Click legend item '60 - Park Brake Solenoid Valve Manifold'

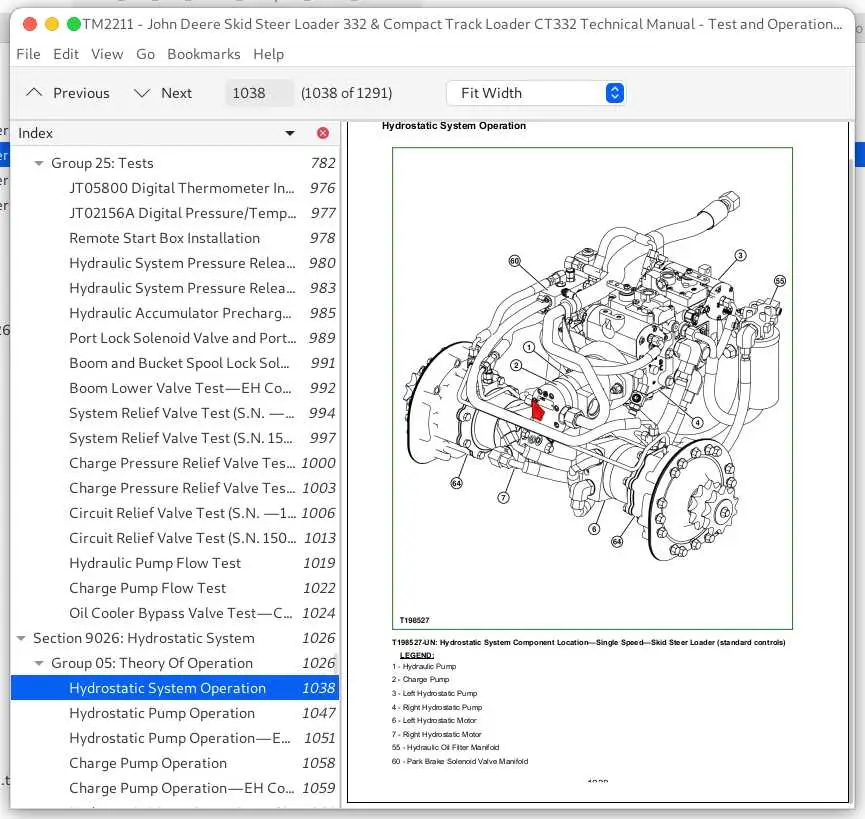460,761
